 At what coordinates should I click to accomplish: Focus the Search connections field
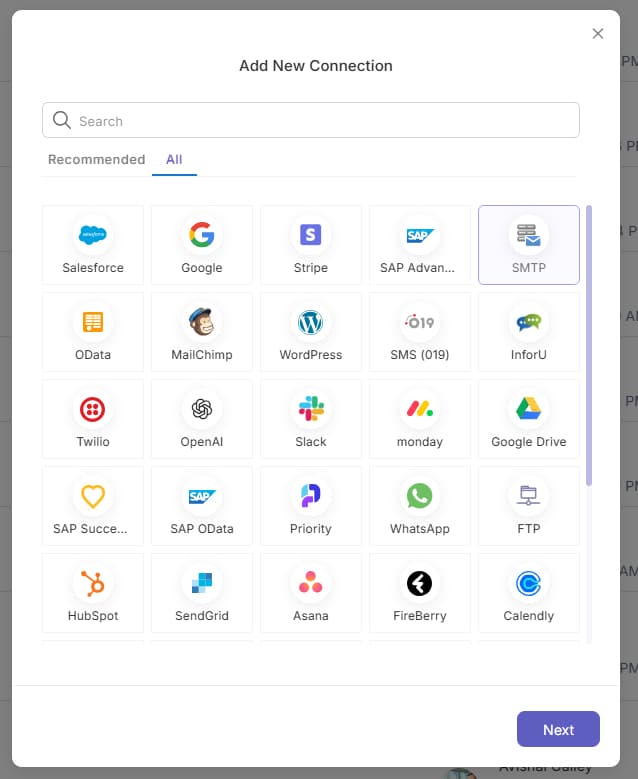(x=311, y=120)
